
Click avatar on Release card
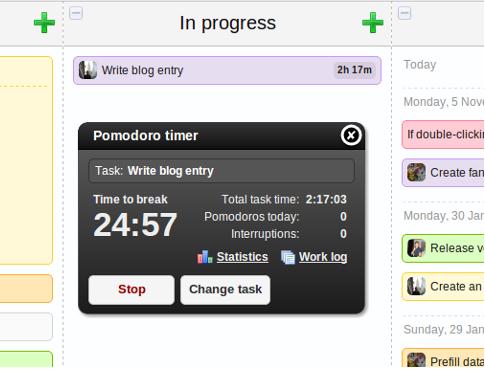[416, 248]
